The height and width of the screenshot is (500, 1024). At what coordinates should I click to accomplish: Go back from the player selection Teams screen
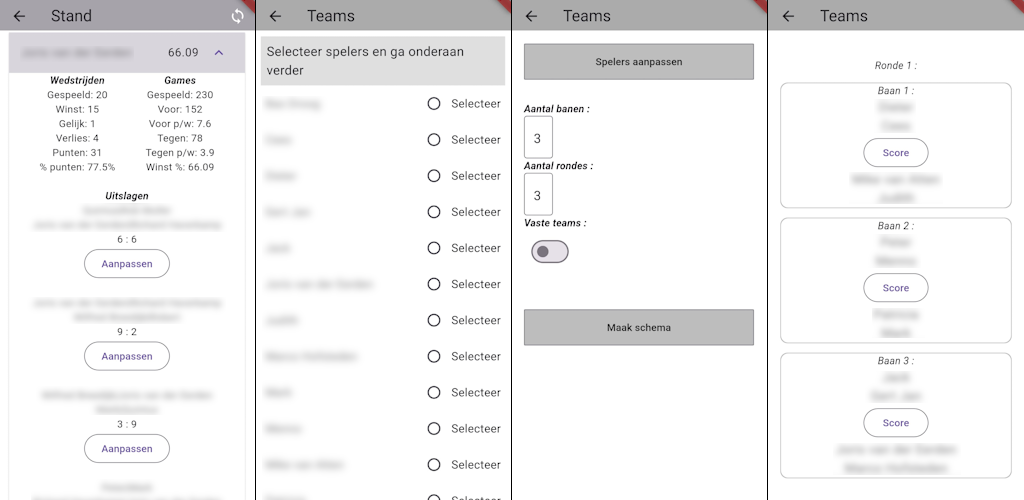pos(276,16)
